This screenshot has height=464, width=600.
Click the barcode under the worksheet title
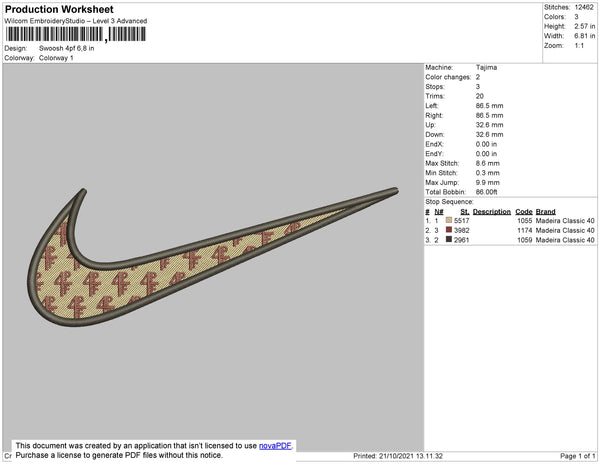tap(75, 34)
